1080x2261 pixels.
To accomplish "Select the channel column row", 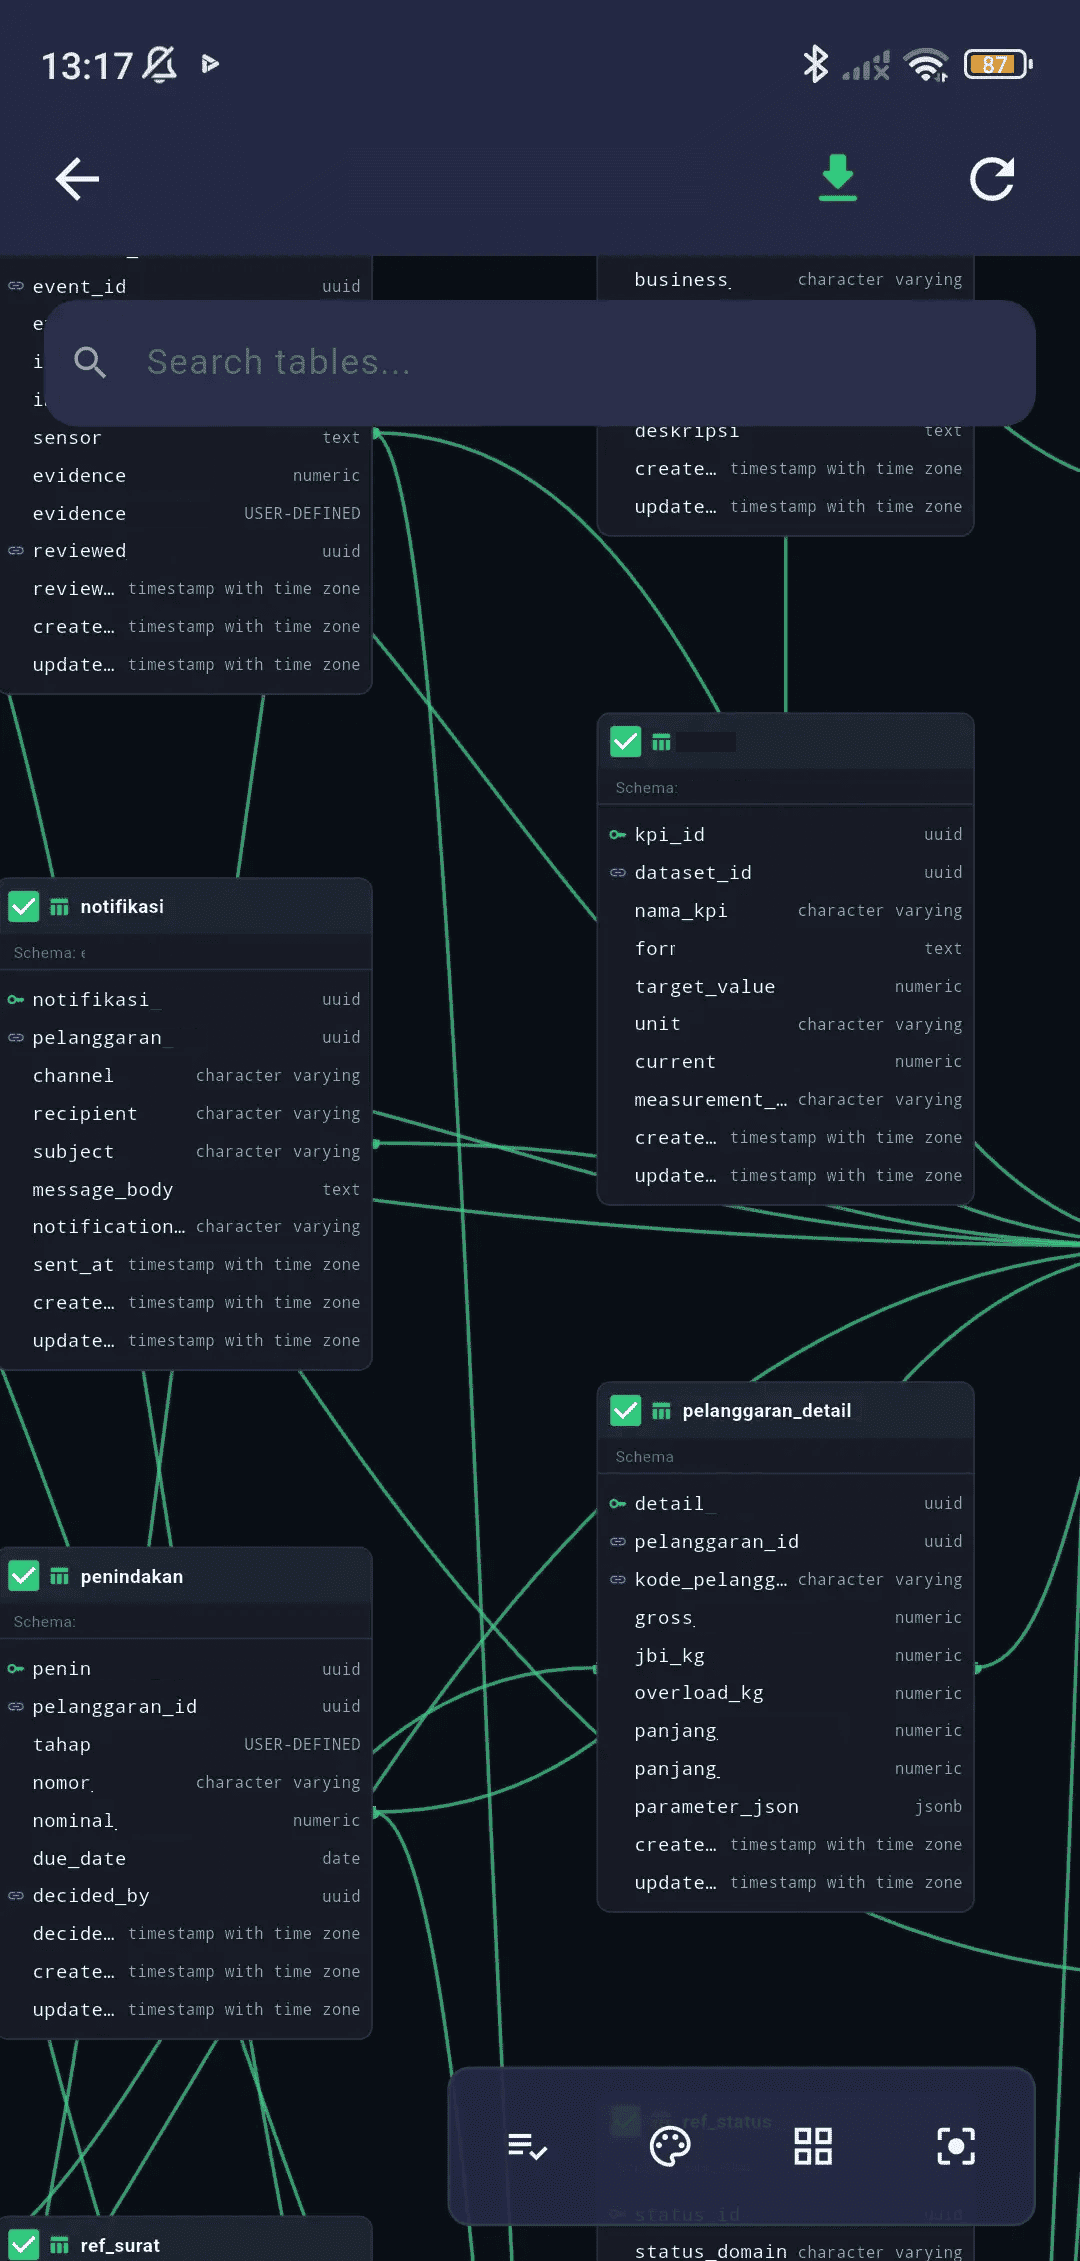I will 186,1076.
